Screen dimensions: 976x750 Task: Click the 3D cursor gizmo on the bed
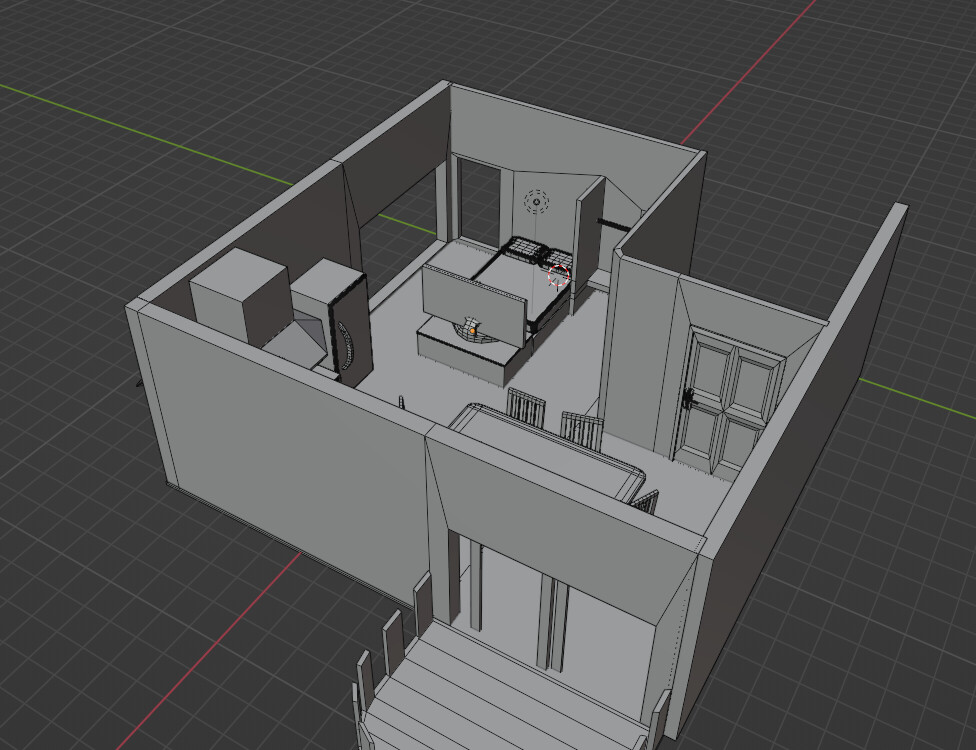click(x=557, y=278)
